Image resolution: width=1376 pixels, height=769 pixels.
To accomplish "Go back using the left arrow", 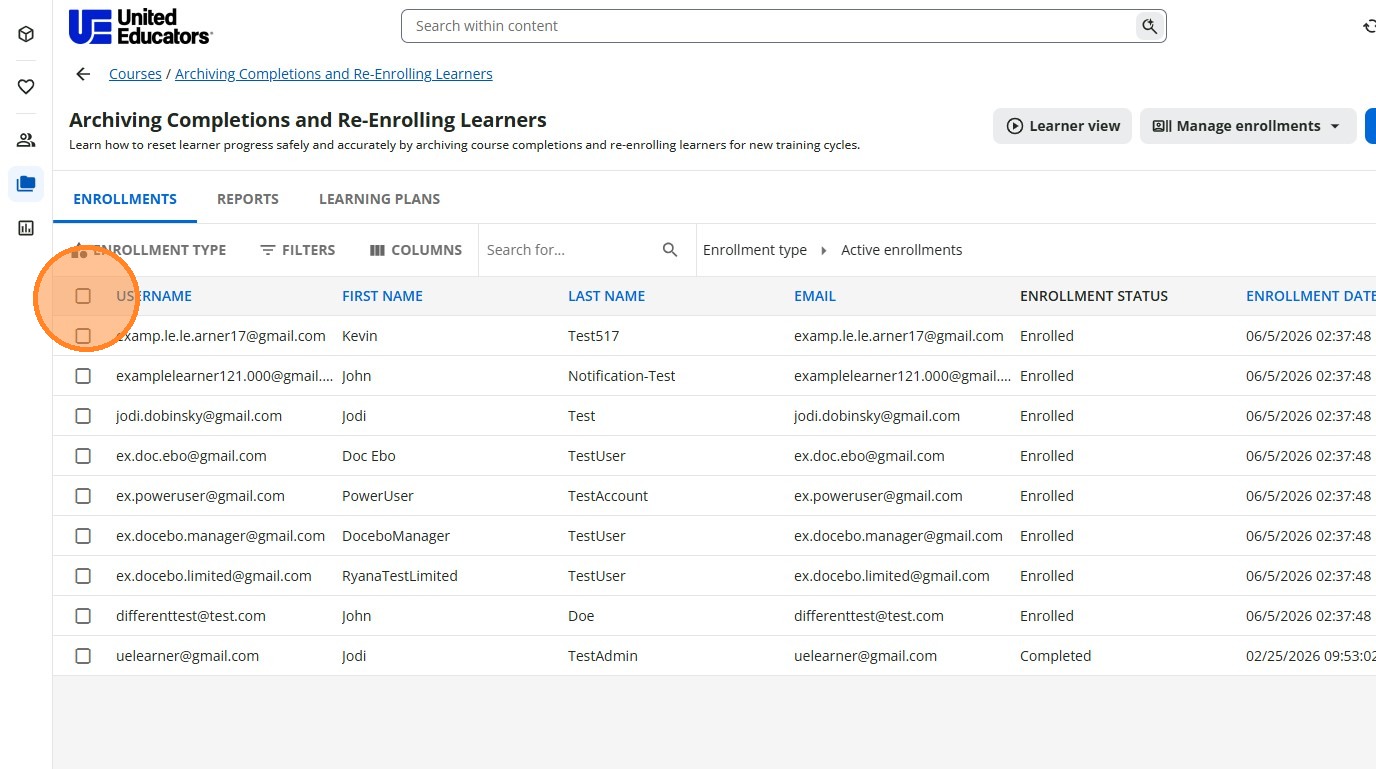I will [83, 74].
